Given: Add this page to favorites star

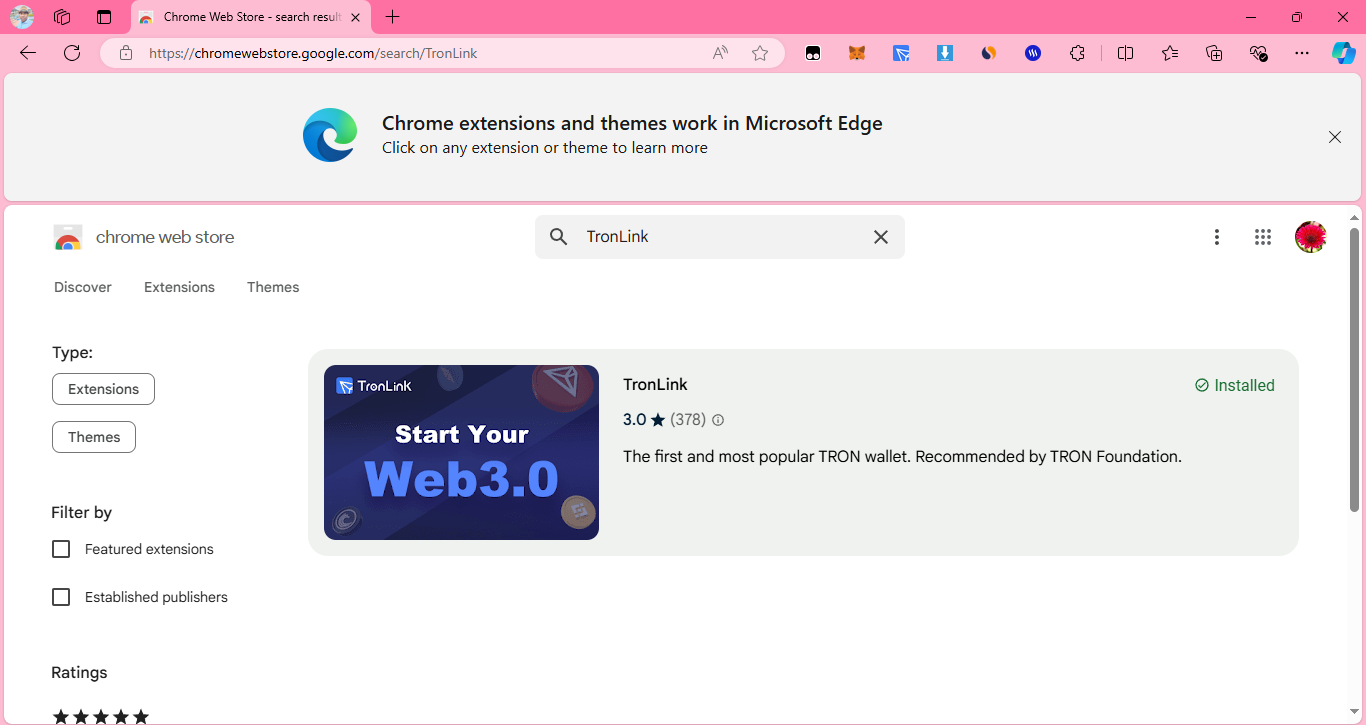Looking at the screenshot, I should (x=760, y=53).
